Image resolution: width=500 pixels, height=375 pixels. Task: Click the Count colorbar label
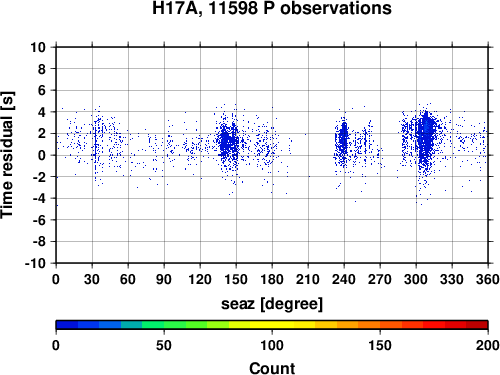272,368
